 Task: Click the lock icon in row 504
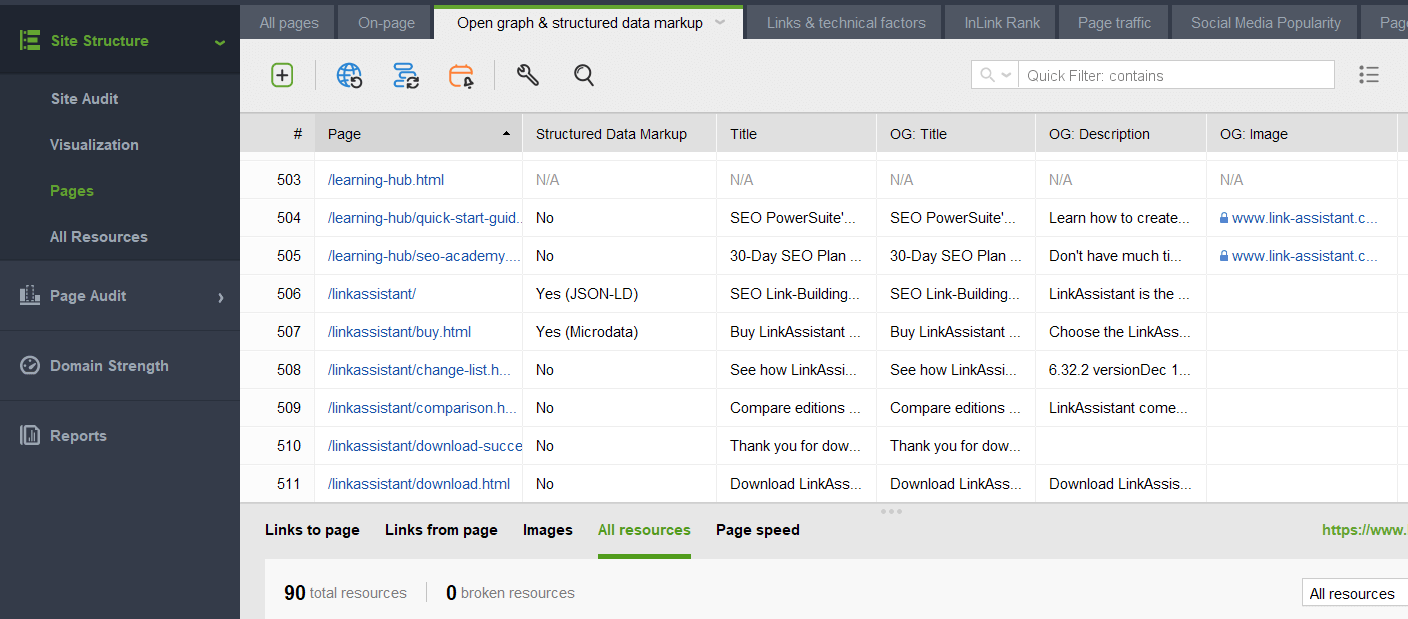pos(1224,218)
